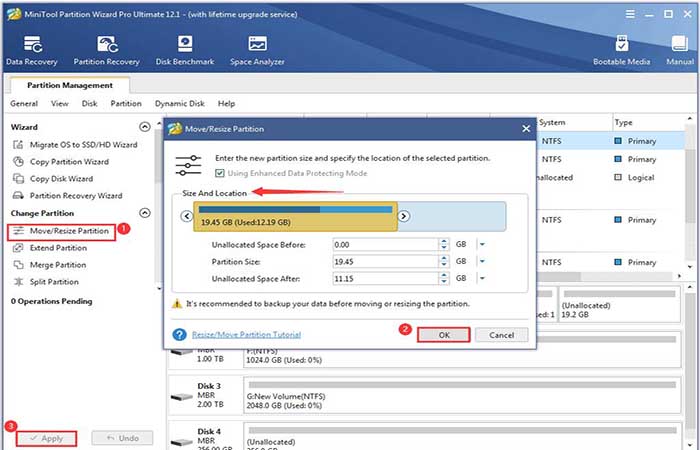
Task: Click the Apply button
Action: [46, 438]
